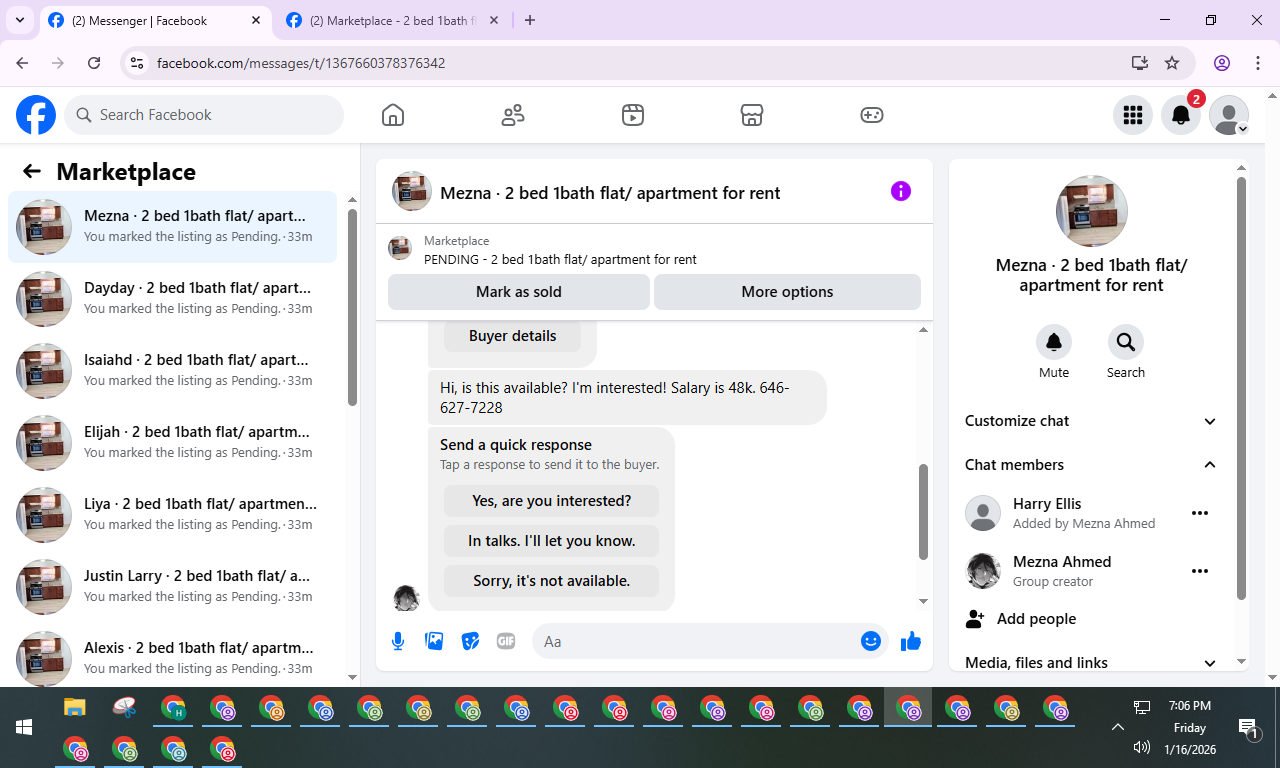Bookmark this page star icon

pos(1172,63)
